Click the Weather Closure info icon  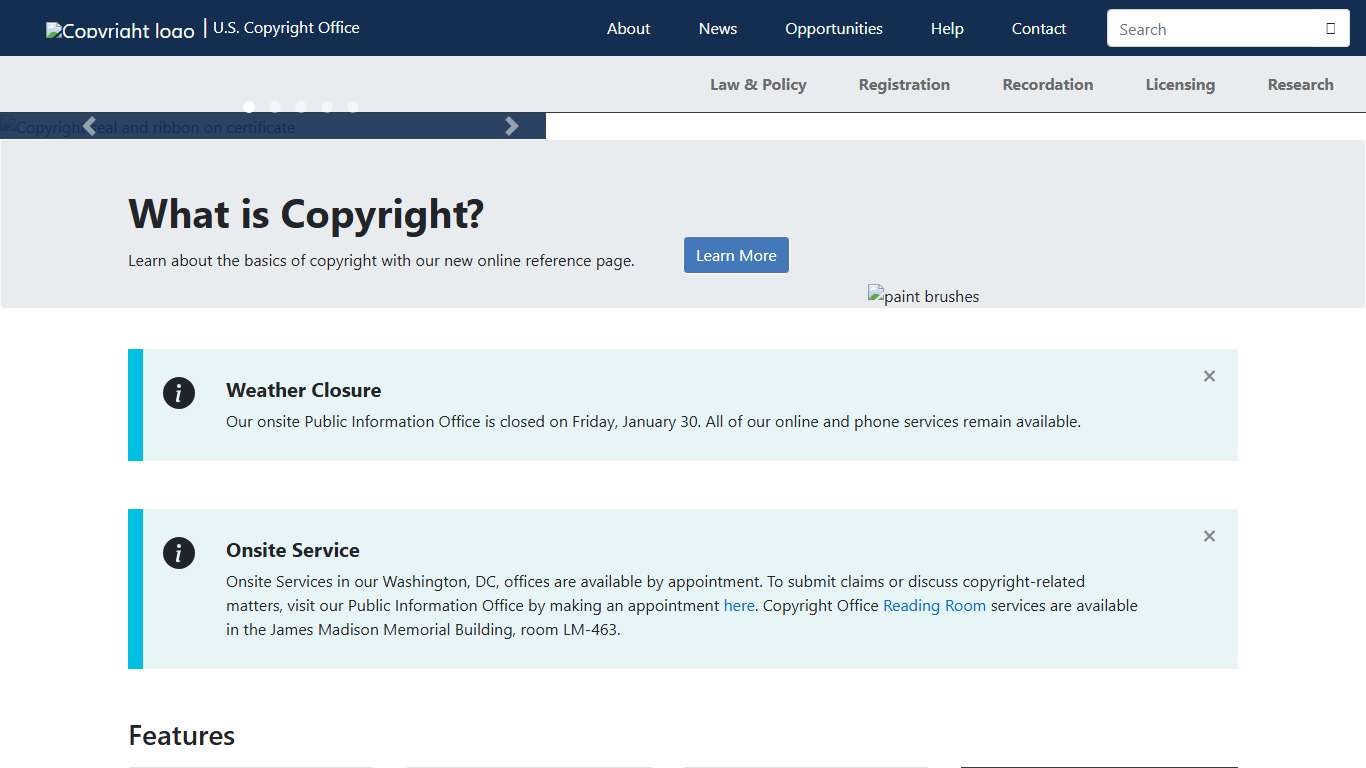[x=179, y=393]
